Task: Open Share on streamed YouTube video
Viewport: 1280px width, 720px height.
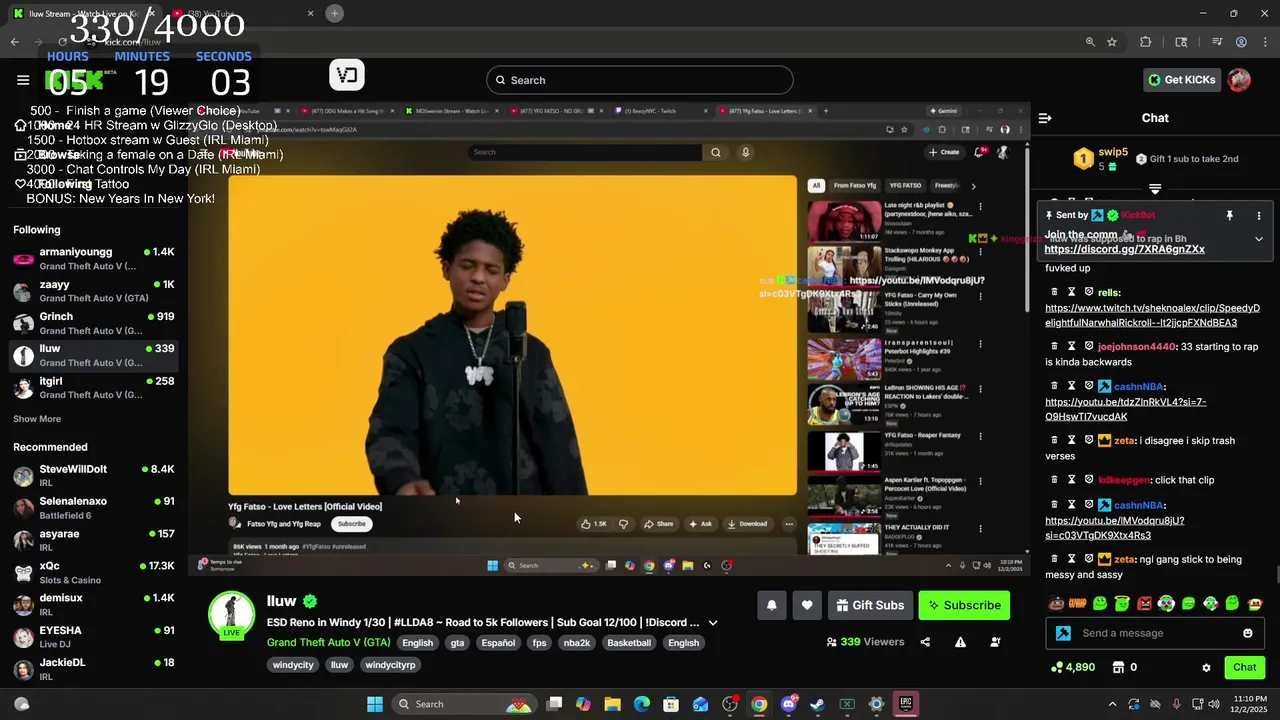Action: (658, 524)
